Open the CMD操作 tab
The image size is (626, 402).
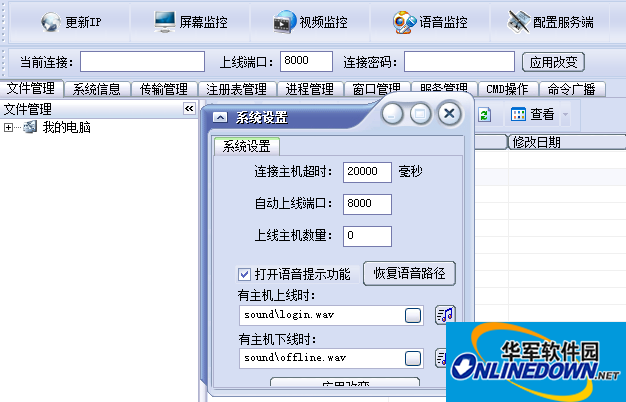point(507,89)
